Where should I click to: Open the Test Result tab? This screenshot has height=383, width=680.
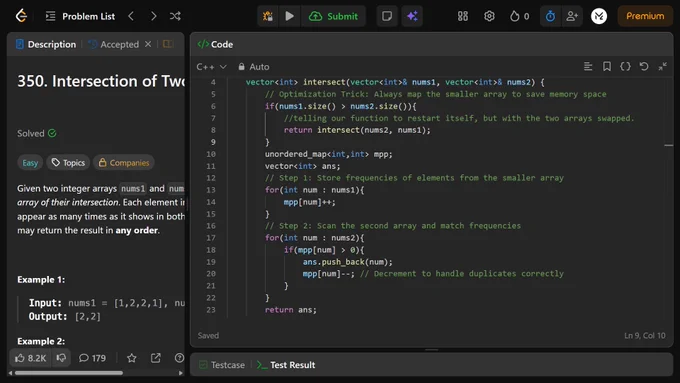point(286,365)
